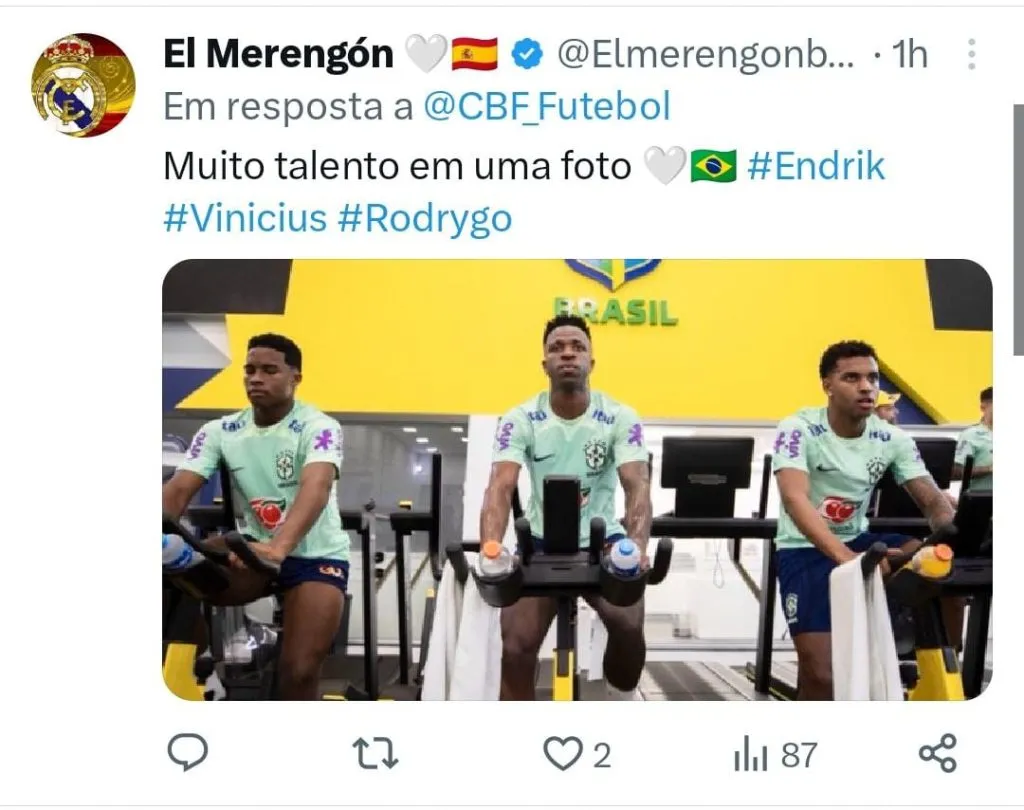Click the gray scrollbar on the right edge
Screen dimensions: 1024x810
click(x=1018, y=229)
